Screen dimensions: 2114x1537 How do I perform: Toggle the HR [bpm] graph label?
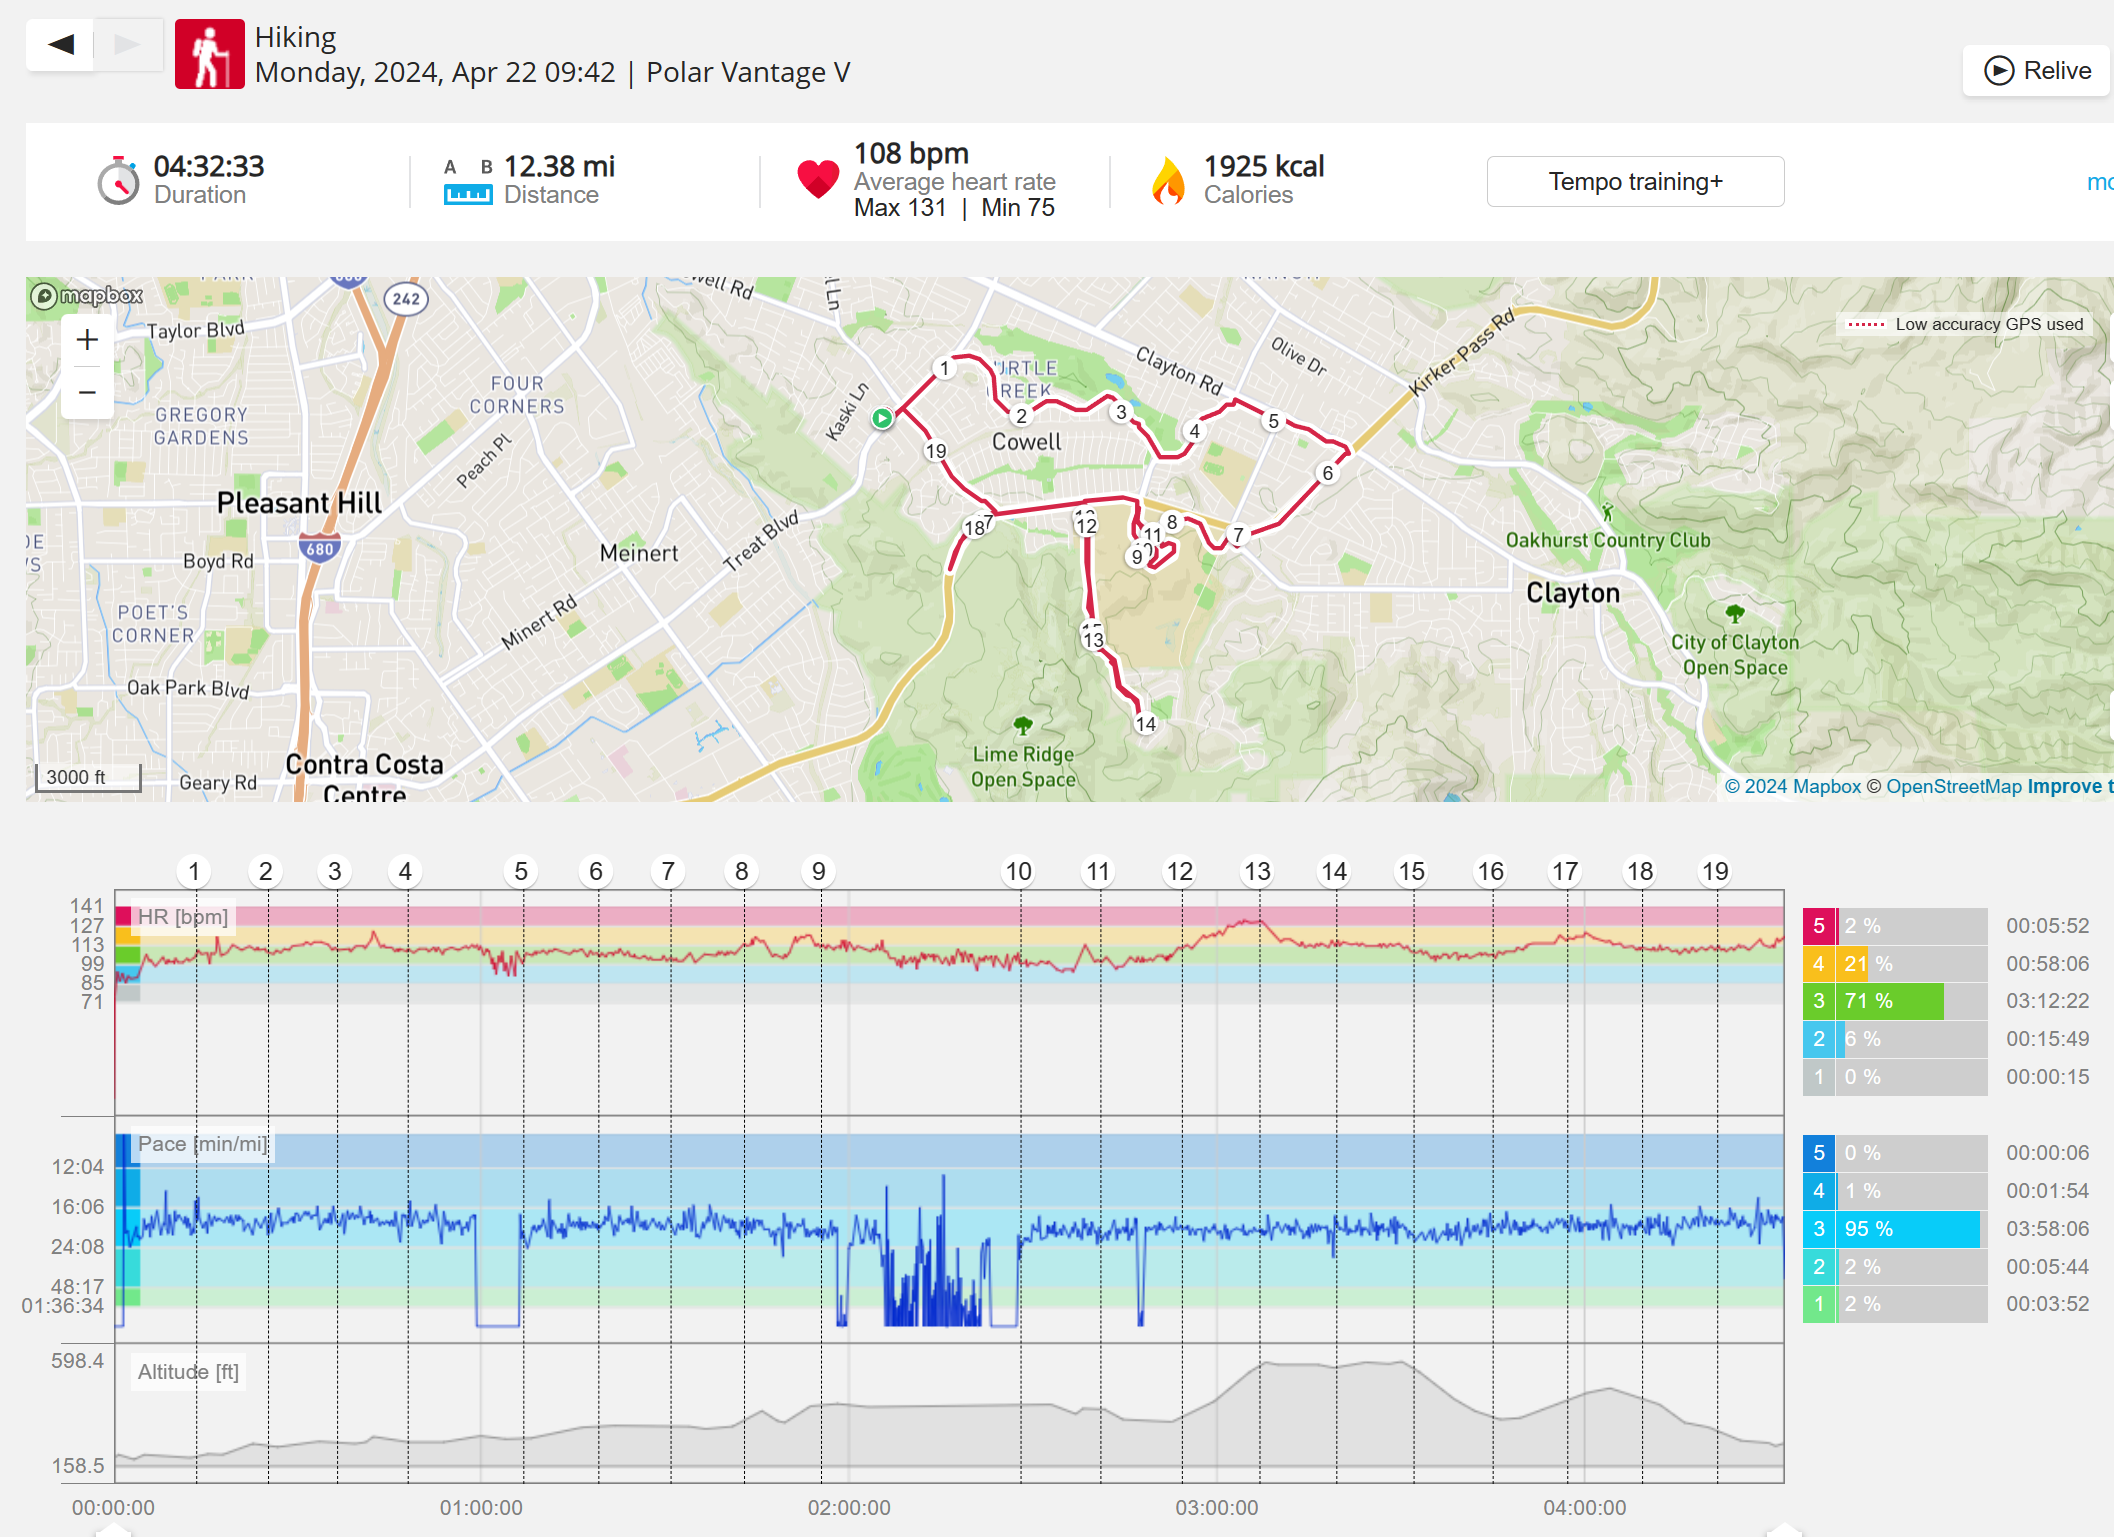point(182,917)
